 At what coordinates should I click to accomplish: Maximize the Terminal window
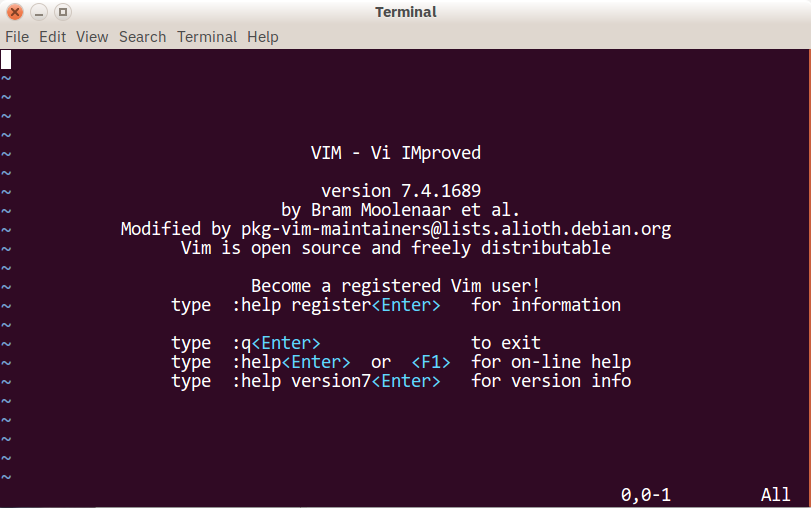62,12
